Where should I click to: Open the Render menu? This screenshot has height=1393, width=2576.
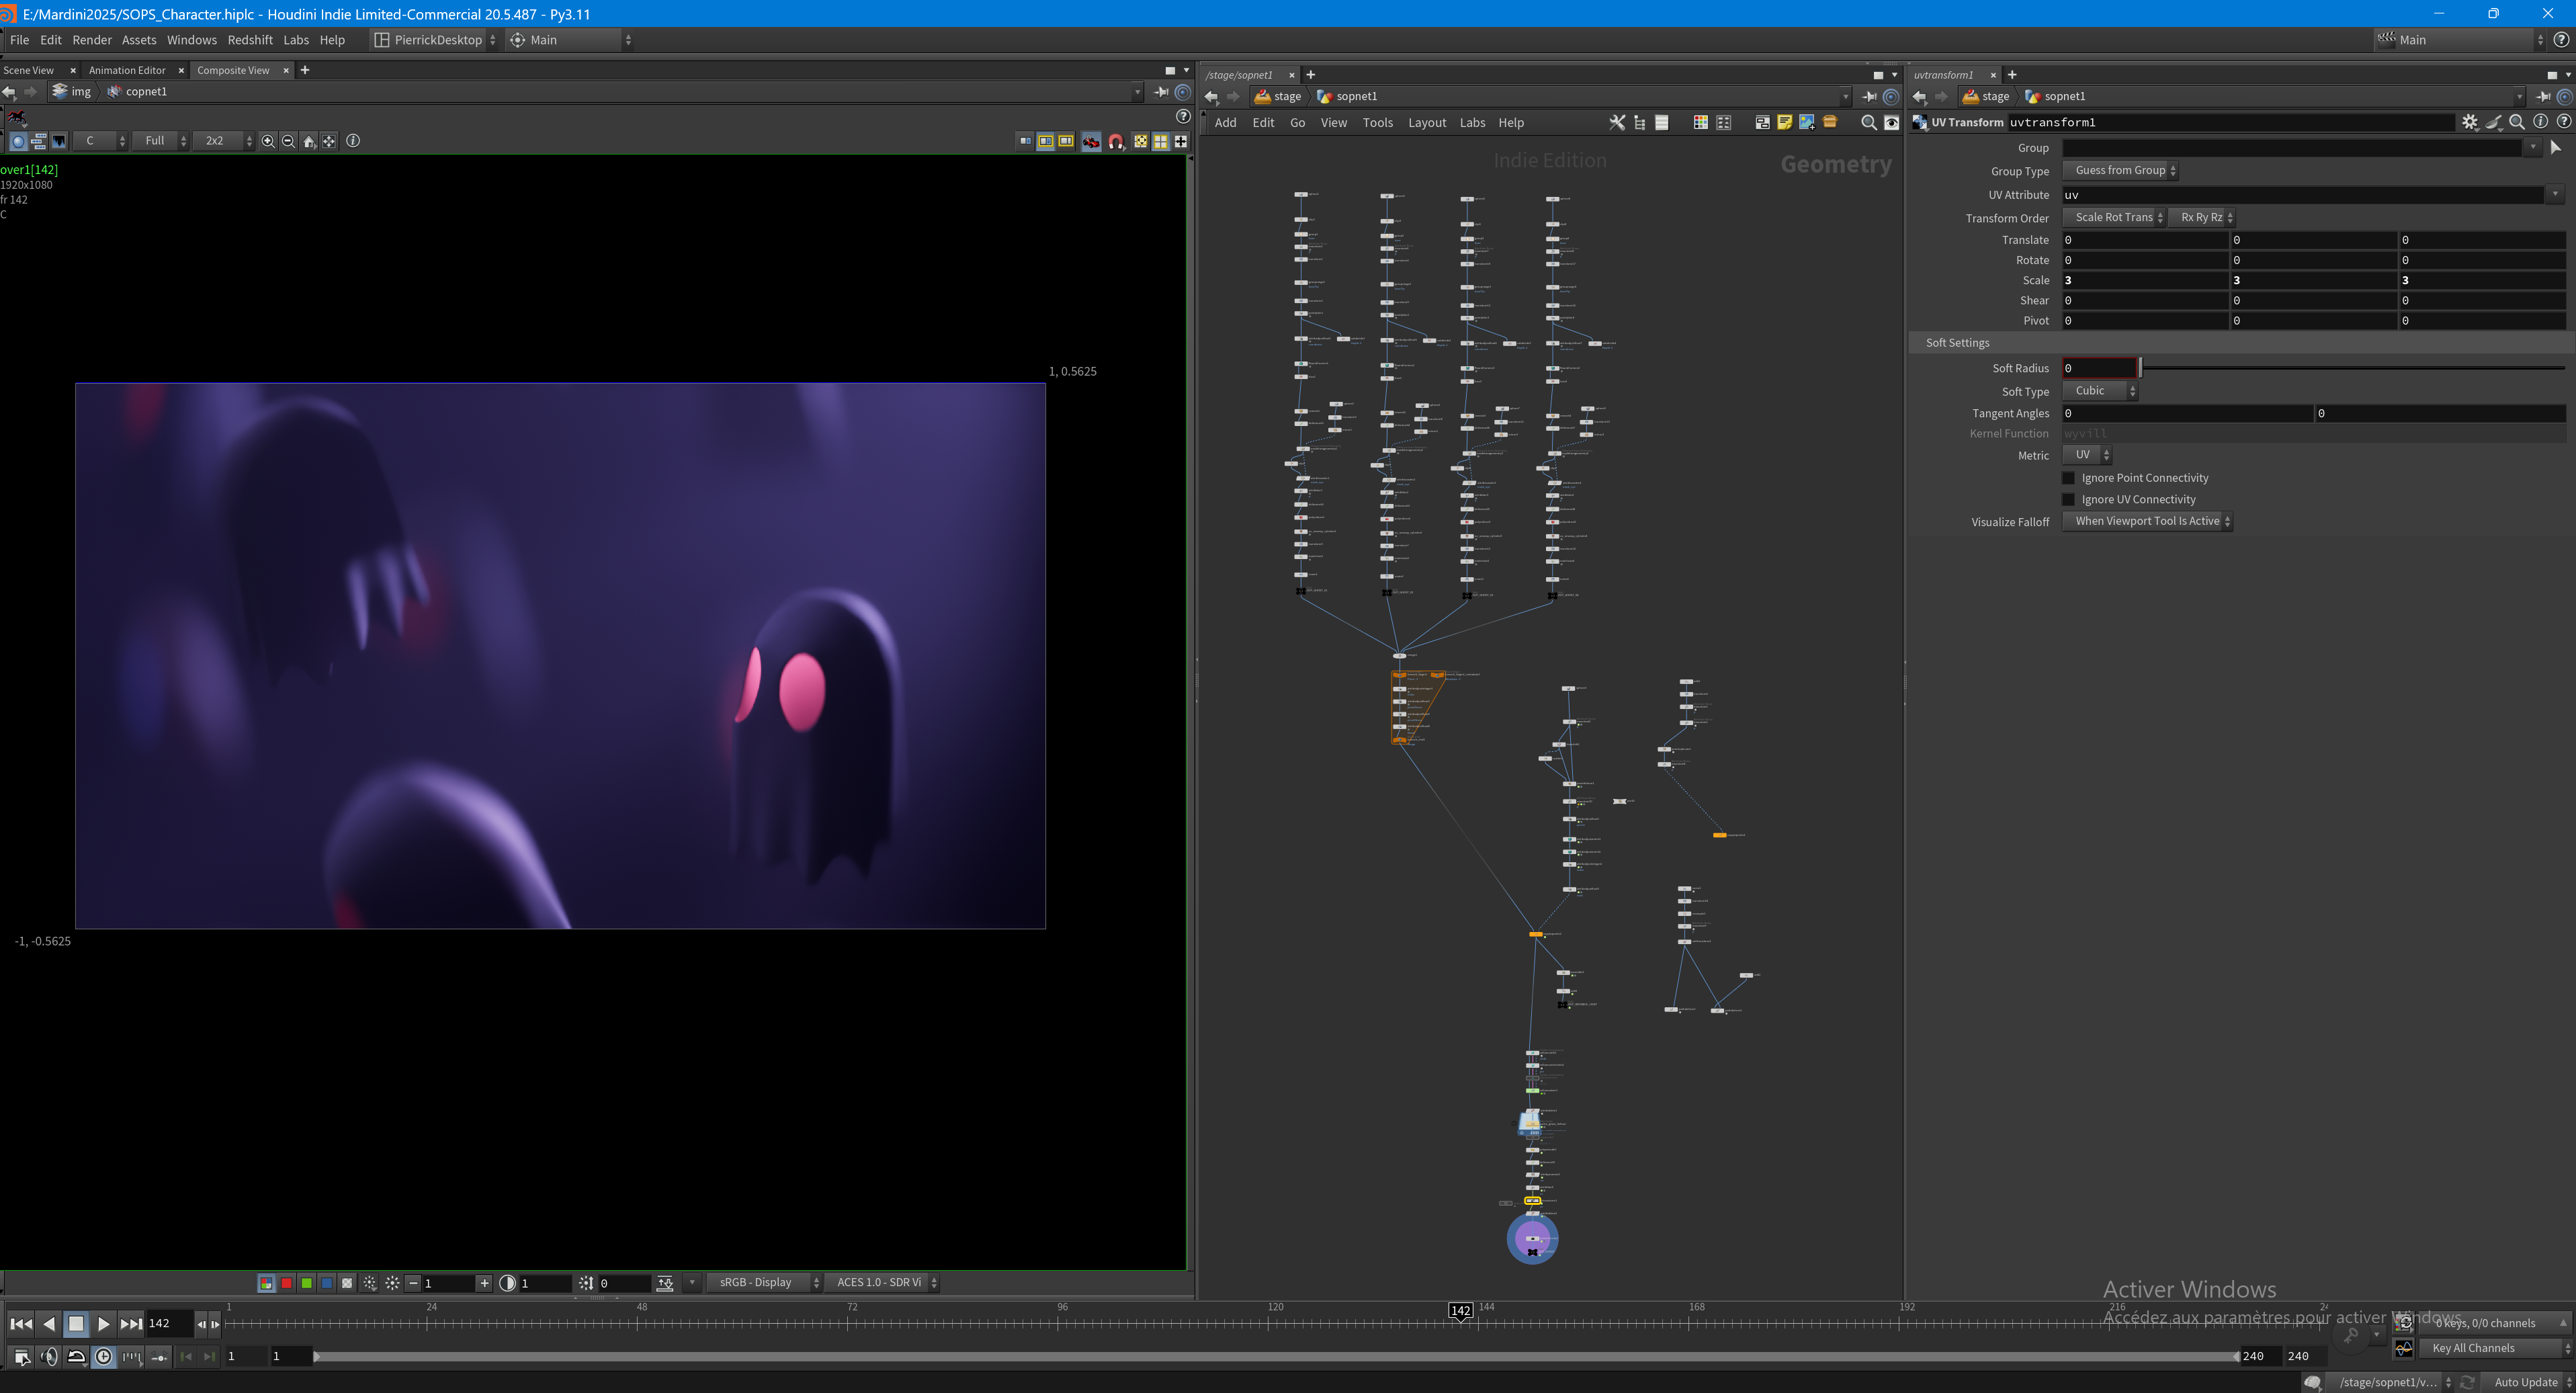92,40
